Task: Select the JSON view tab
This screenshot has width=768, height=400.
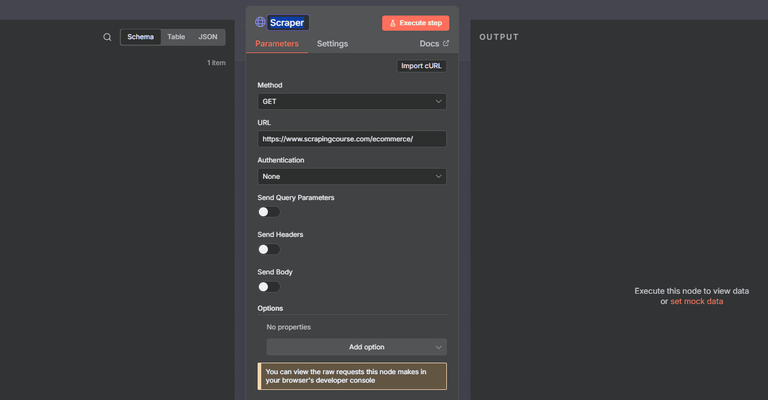Action: coord(208,37)
